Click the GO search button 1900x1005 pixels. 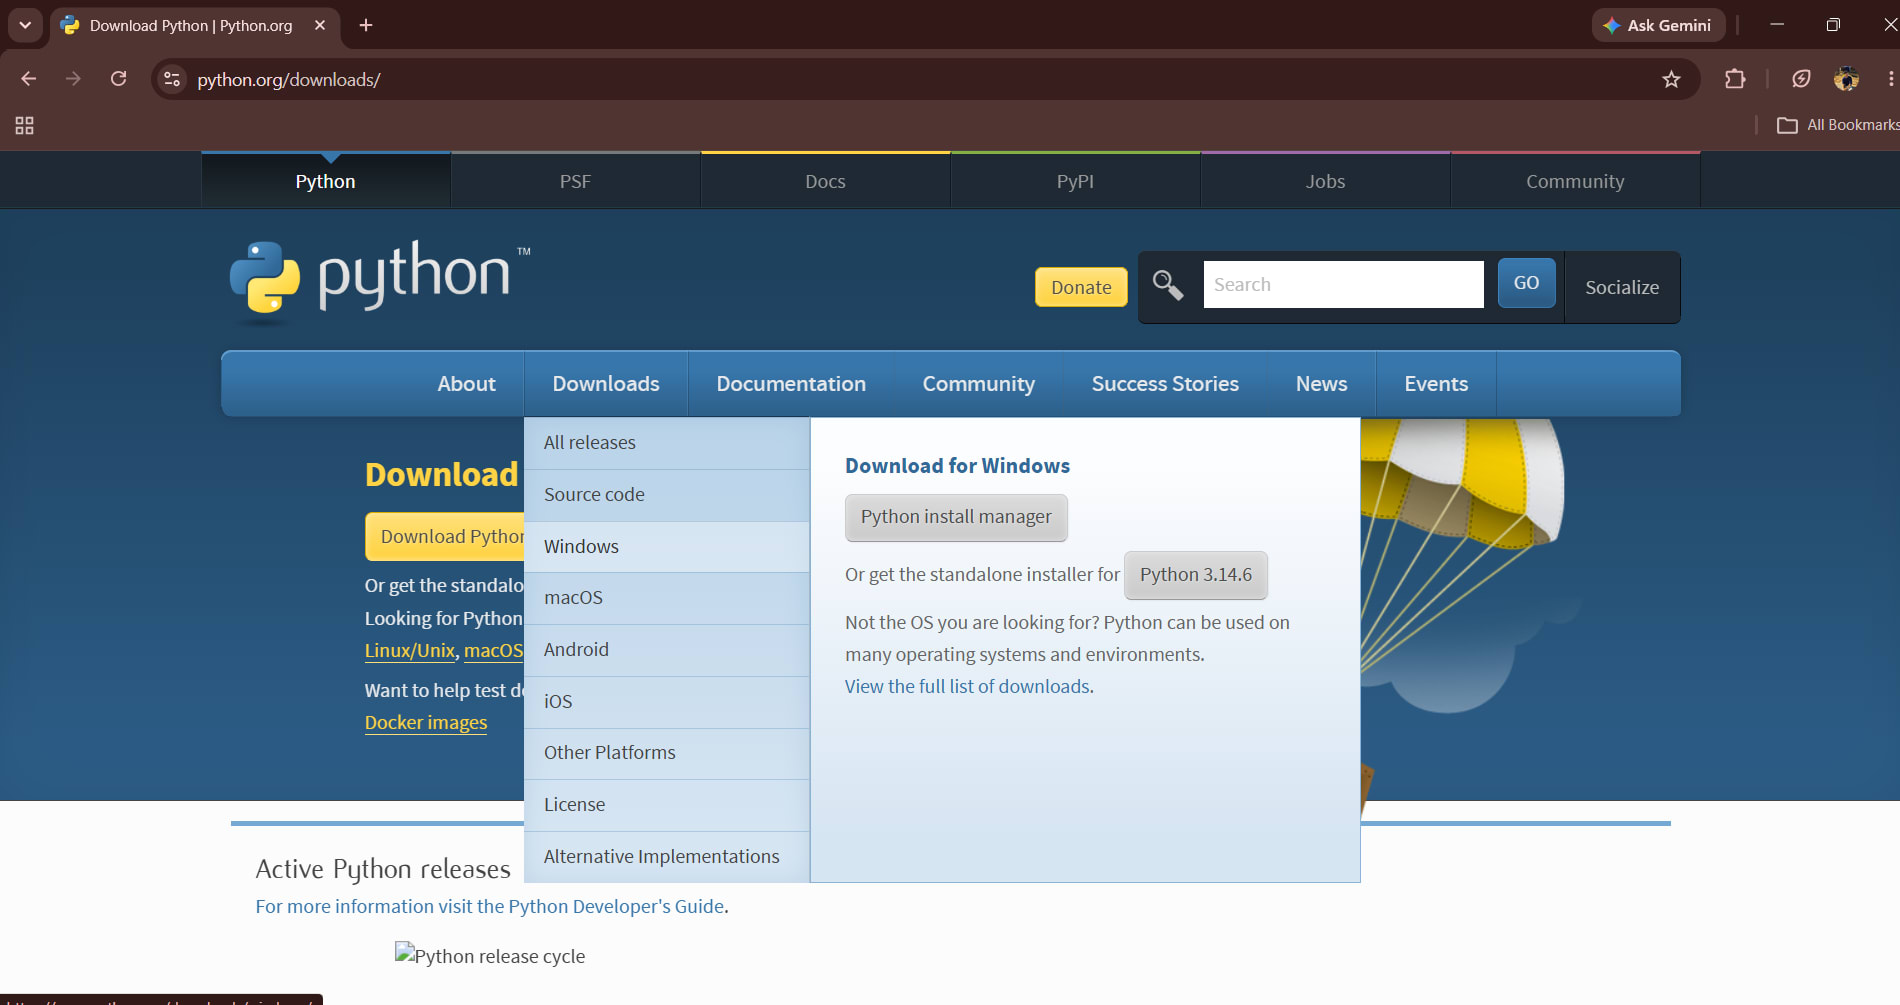pyautogui.click(x=1526, y=283)
